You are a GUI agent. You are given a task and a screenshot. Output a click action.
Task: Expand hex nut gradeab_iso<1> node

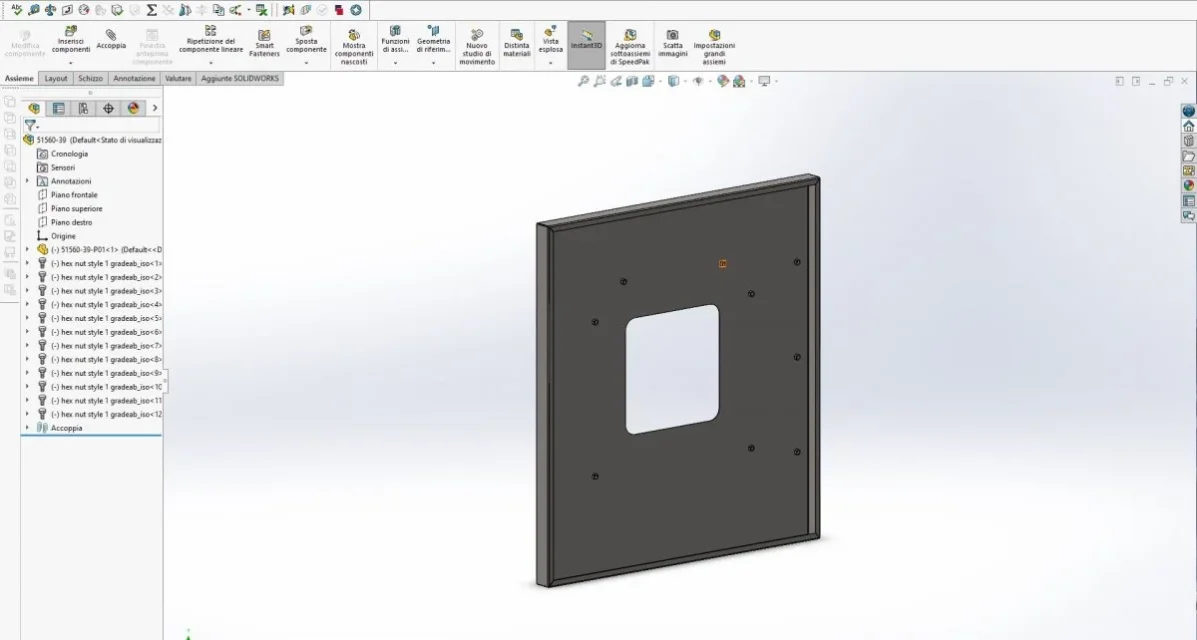27,263
